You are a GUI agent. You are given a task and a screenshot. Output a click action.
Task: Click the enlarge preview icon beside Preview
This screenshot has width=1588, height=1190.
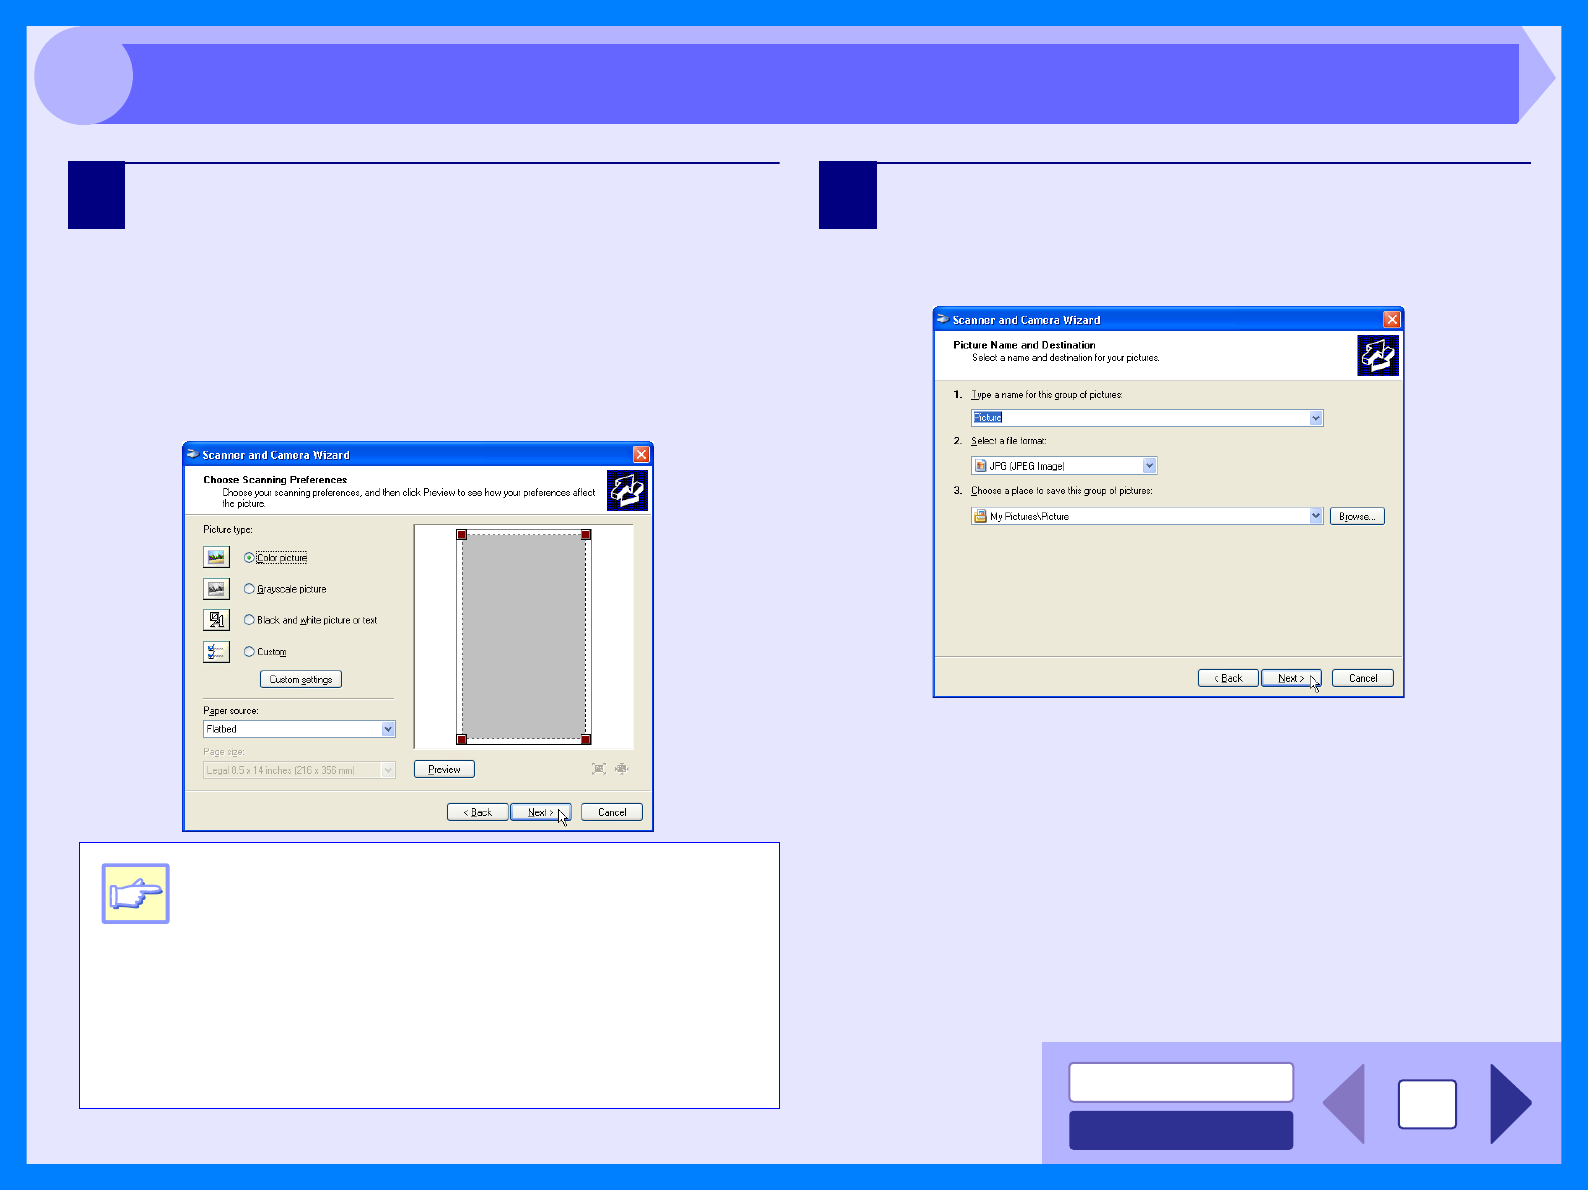(599, 769)
